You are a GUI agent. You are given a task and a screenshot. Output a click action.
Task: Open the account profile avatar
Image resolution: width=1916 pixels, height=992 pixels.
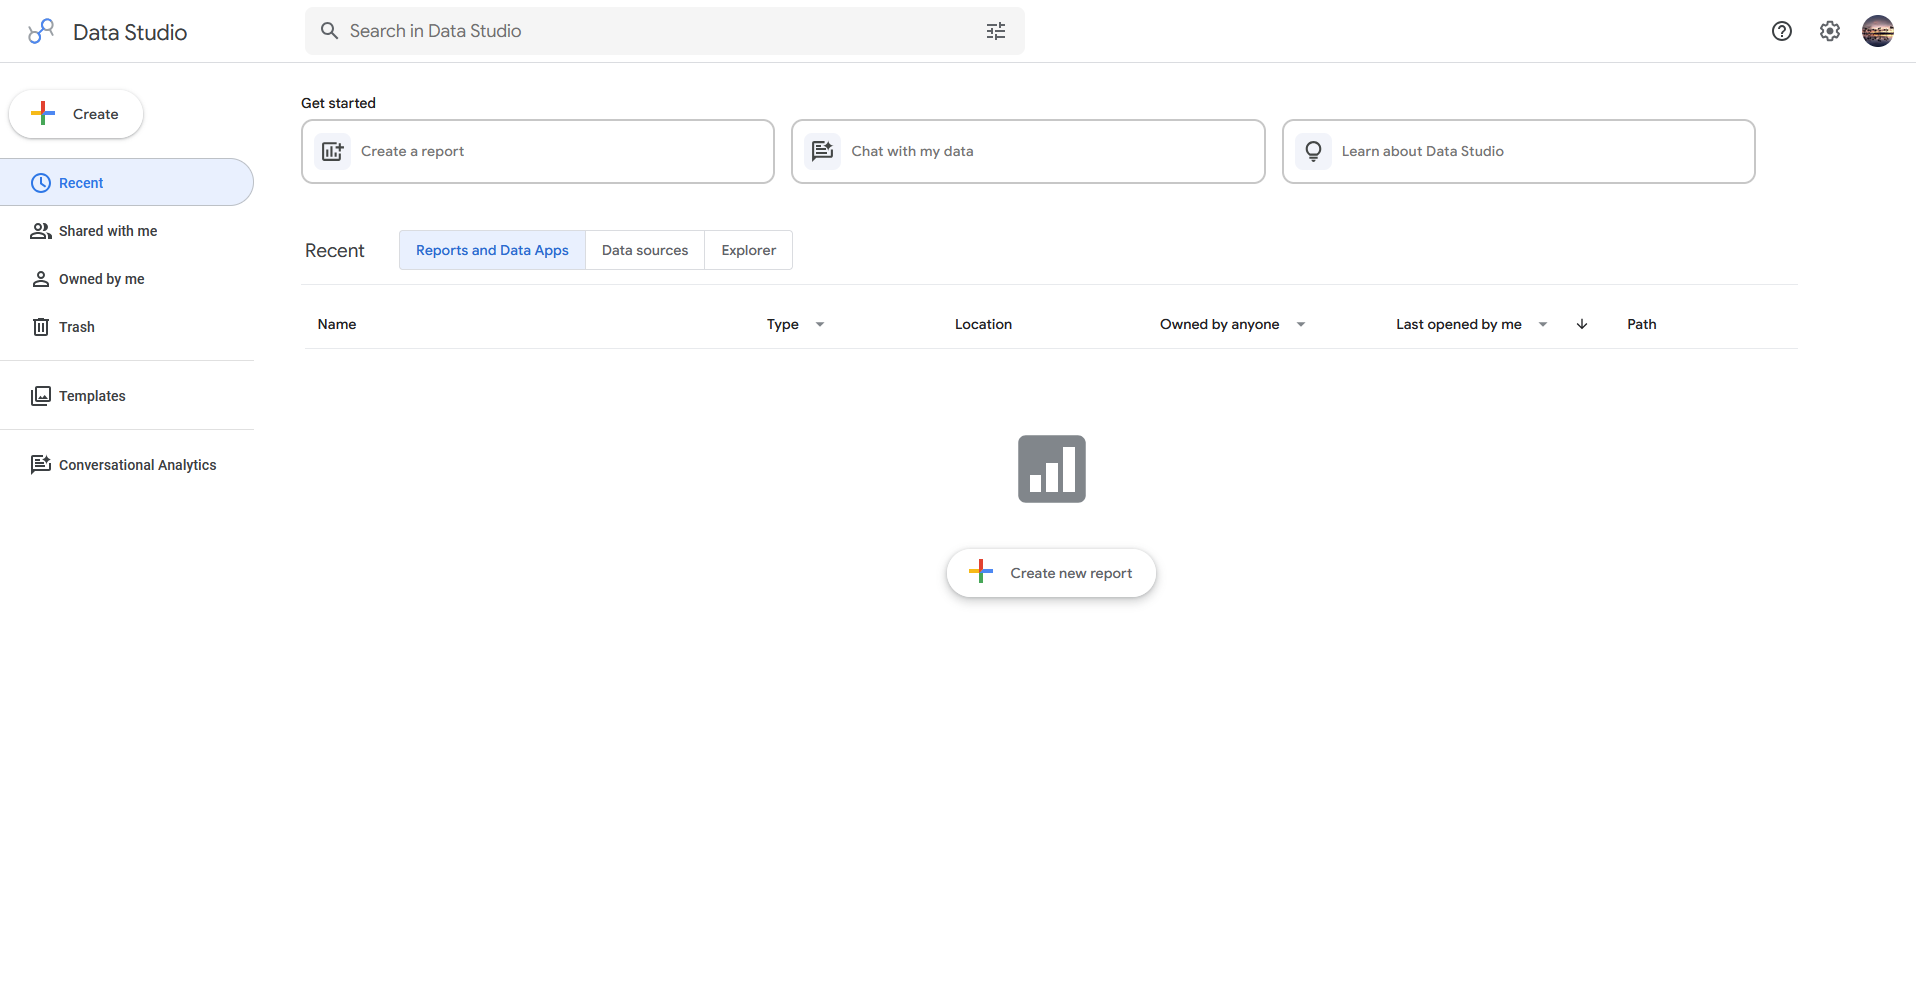click(1878, 31)
